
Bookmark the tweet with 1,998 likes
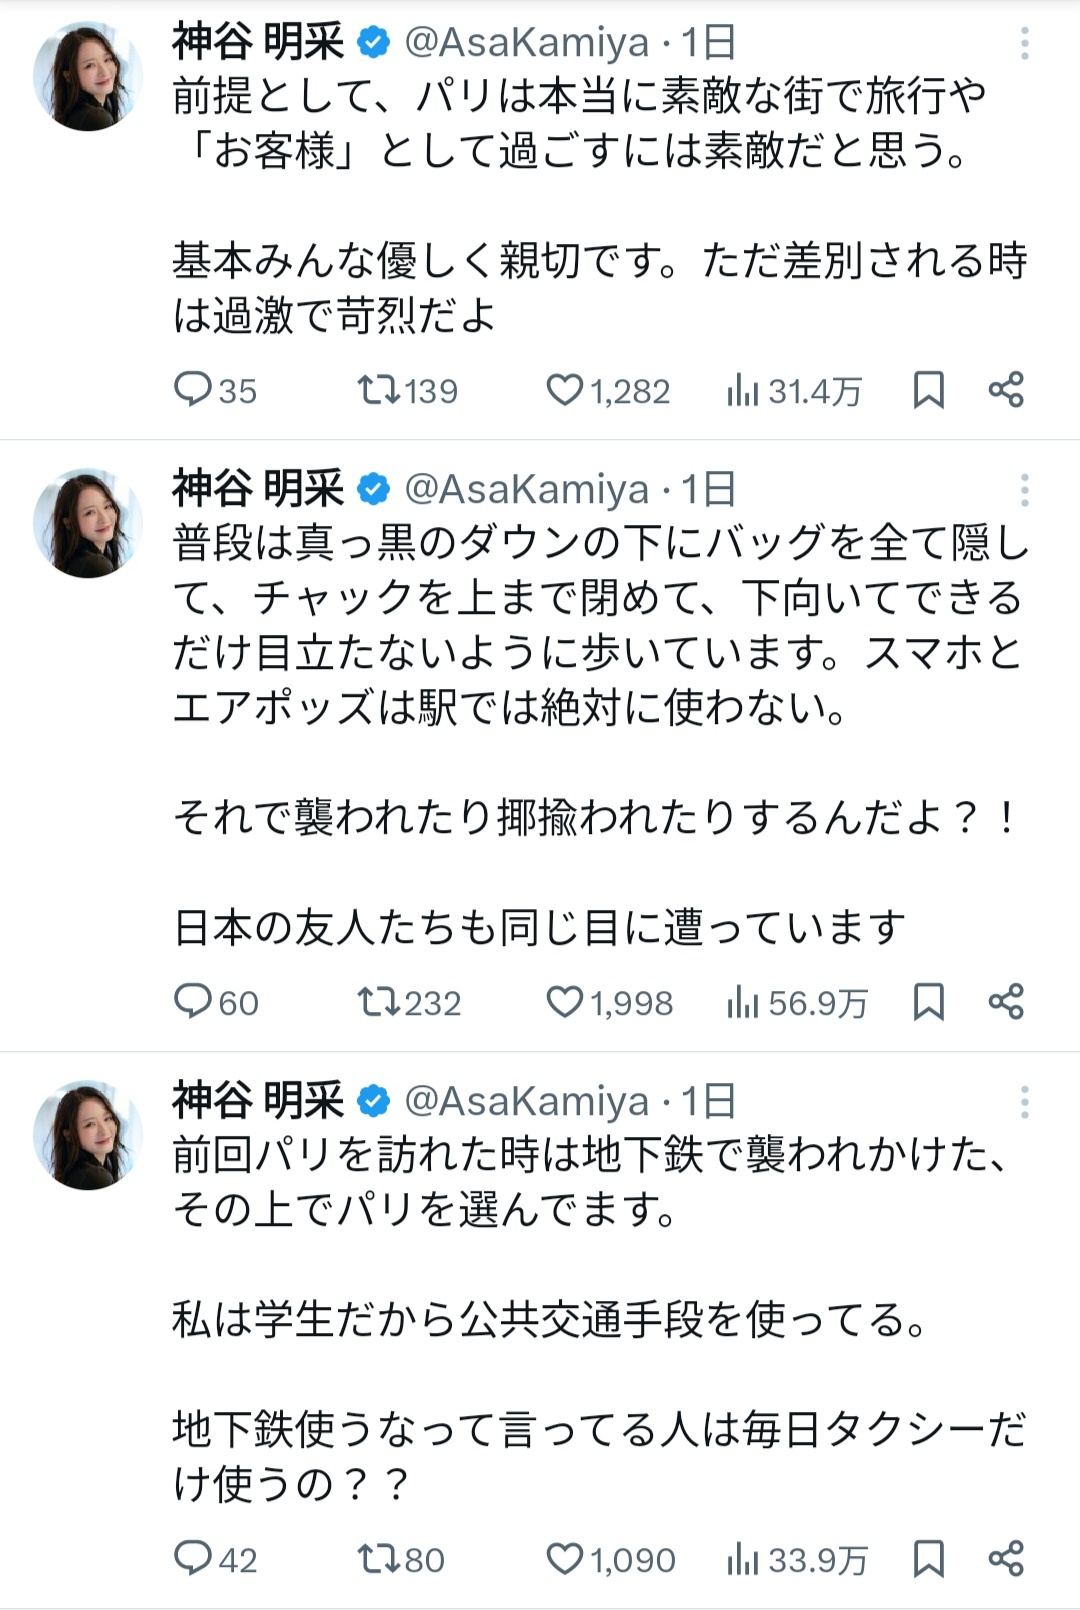[928, 1001]
